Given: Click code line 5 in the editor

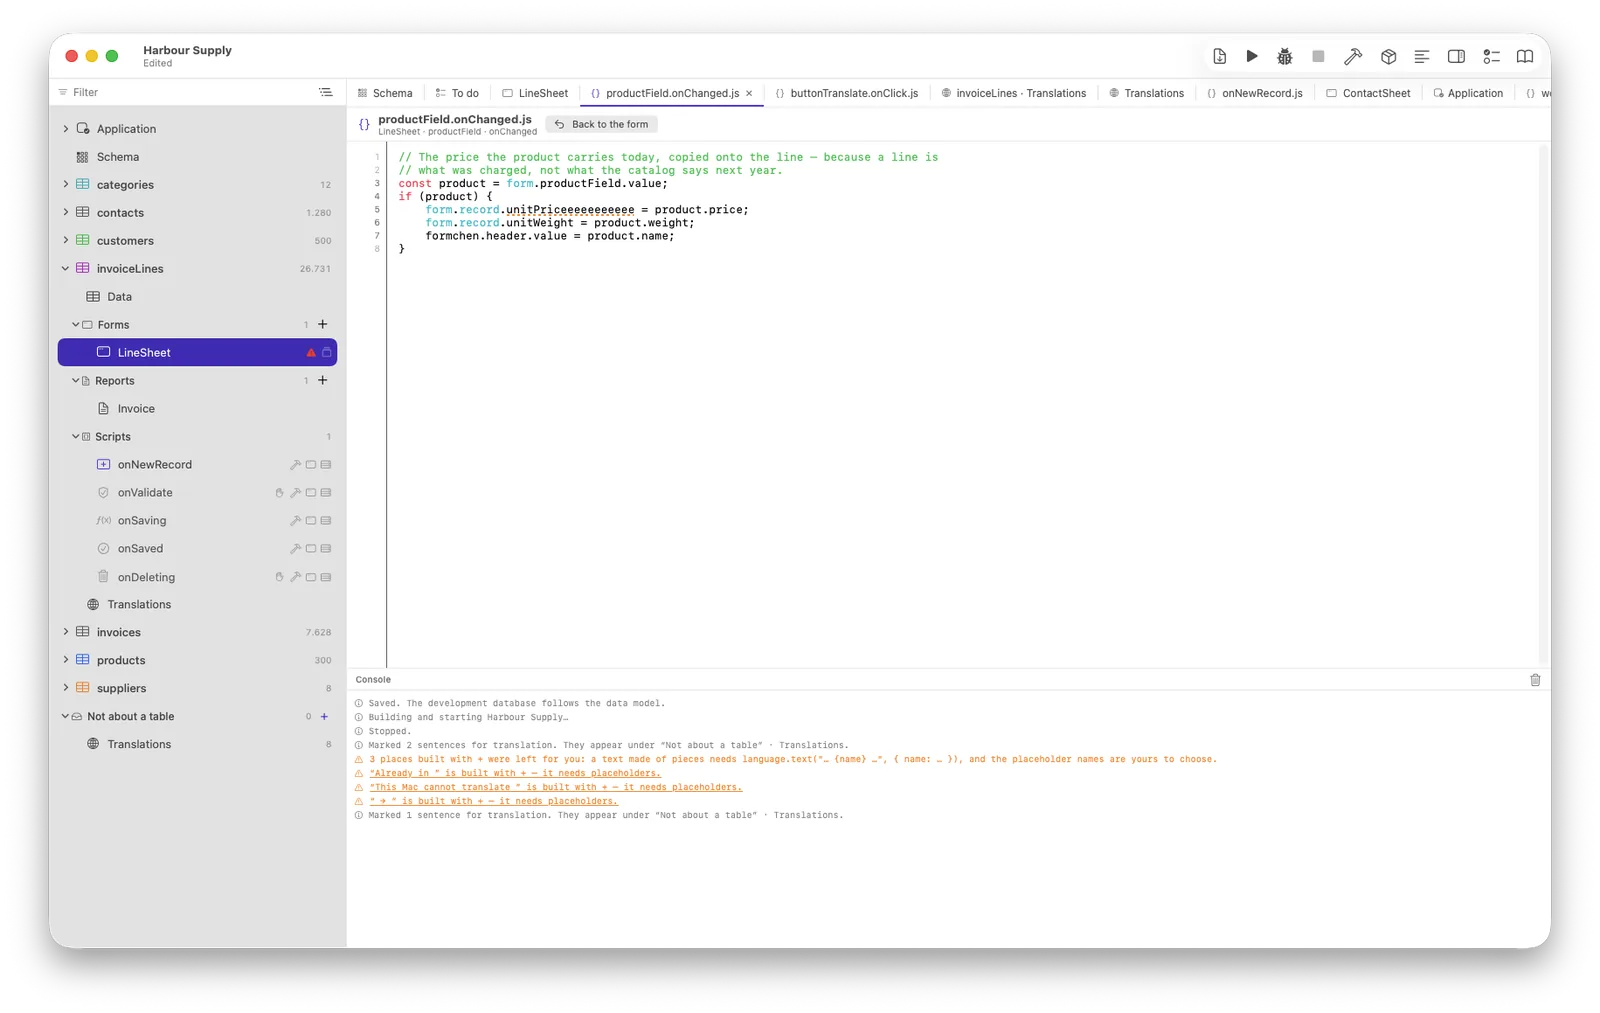Looking at the screenshot, I should 587,210.
